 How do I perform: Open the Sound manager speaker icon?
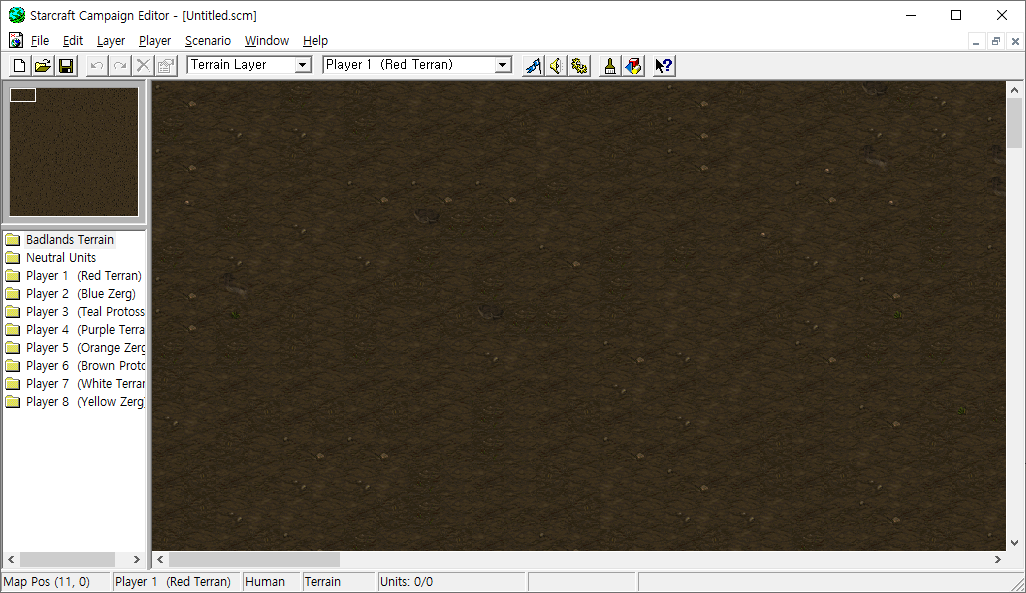click(556, 65)
